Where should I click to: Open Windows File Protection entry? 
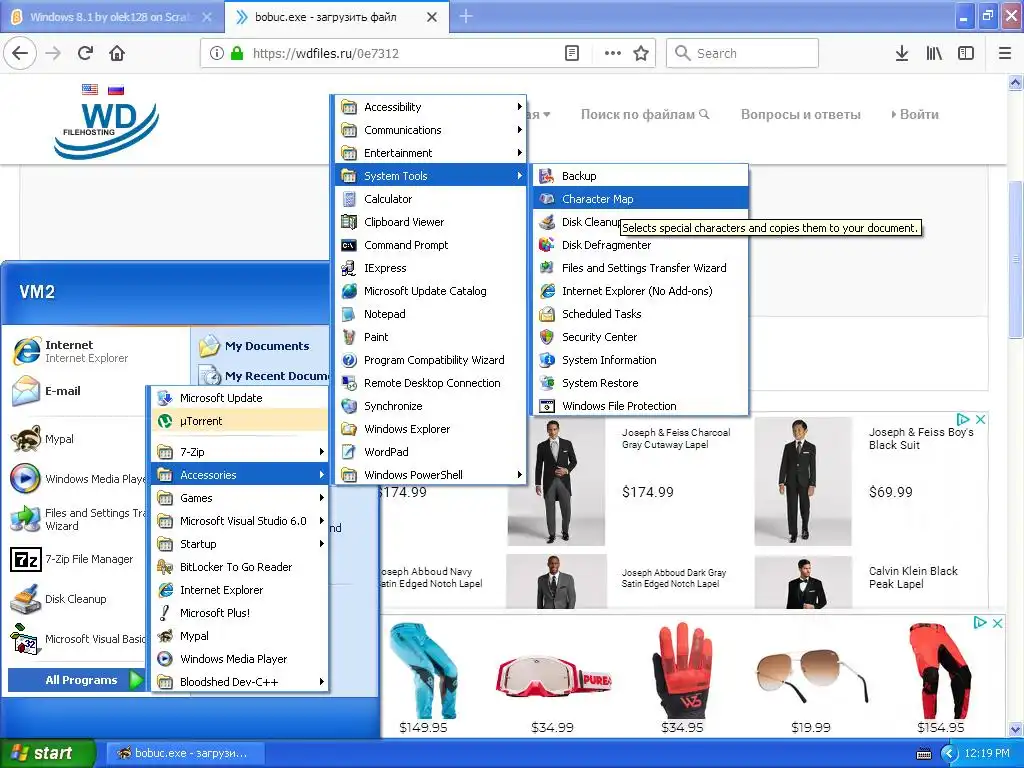click(641, 406)
